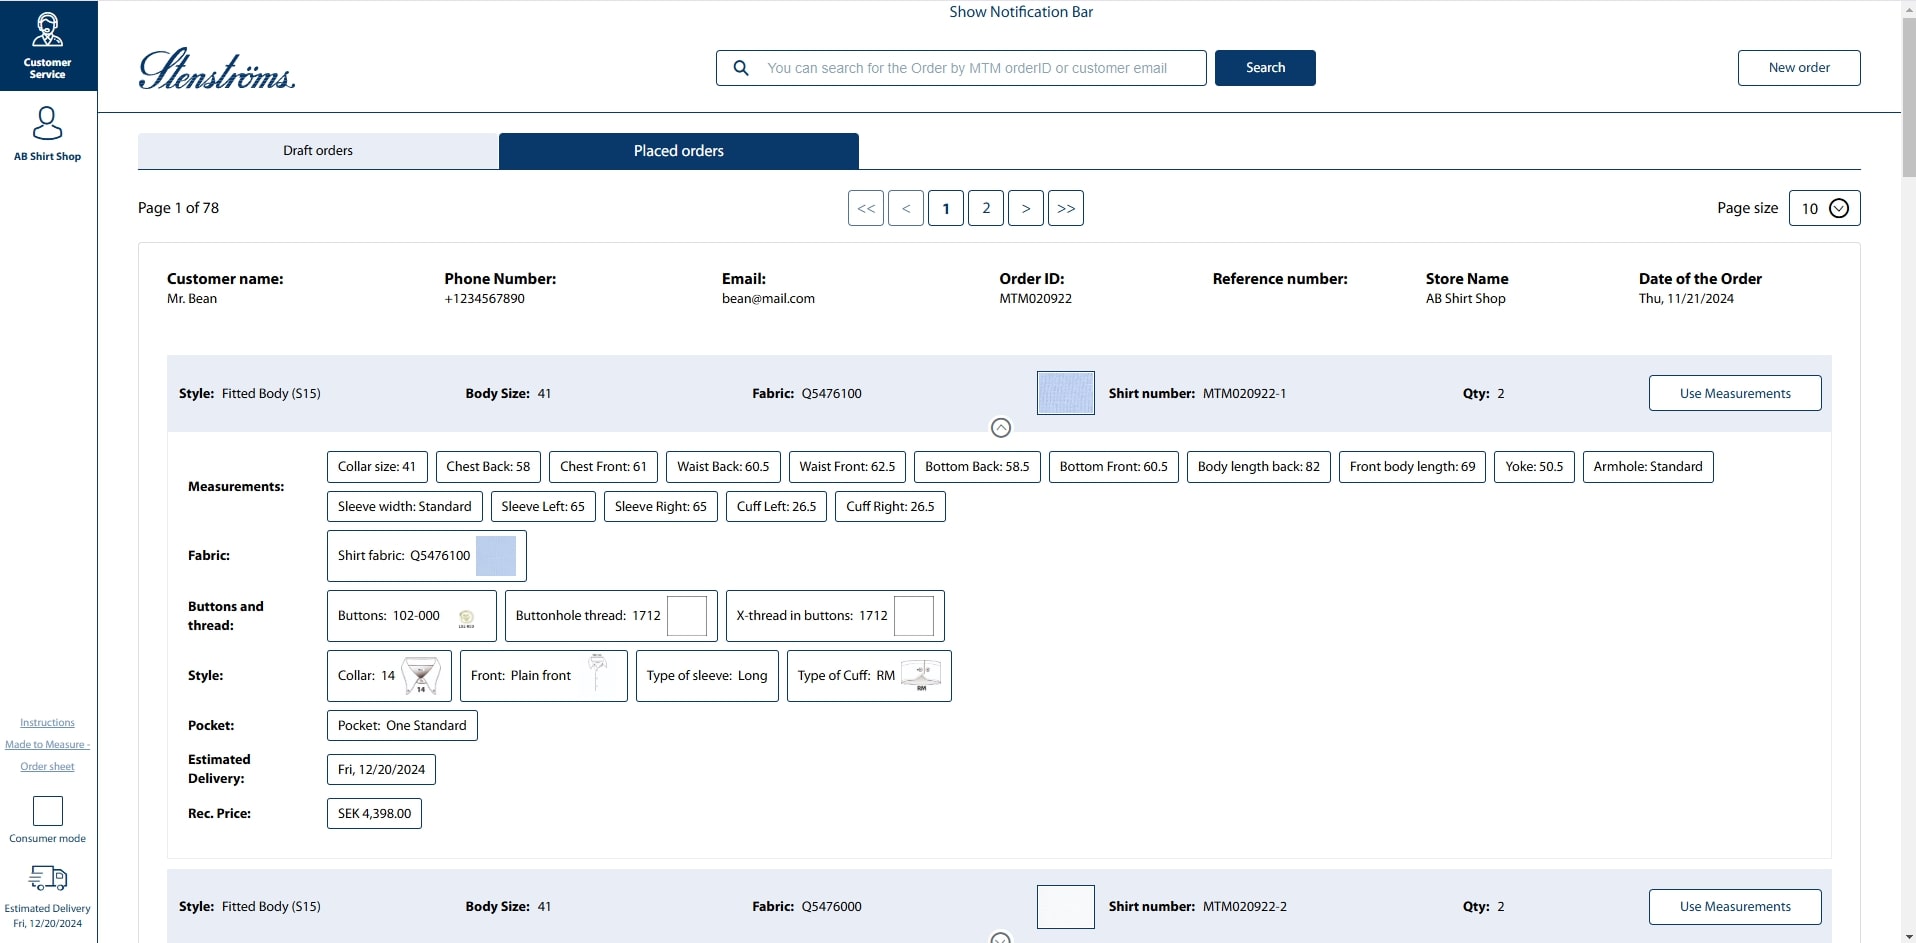Go to the last page of orders
Viewport: 1916px width, 943px height.
coord(1066,208)
